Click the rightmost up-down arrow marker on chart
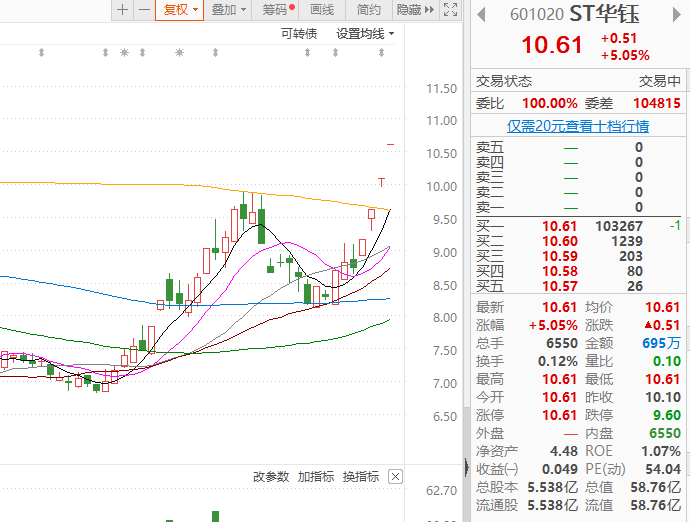Viewport: 690px width, 522px height. [x=381, y=52]
